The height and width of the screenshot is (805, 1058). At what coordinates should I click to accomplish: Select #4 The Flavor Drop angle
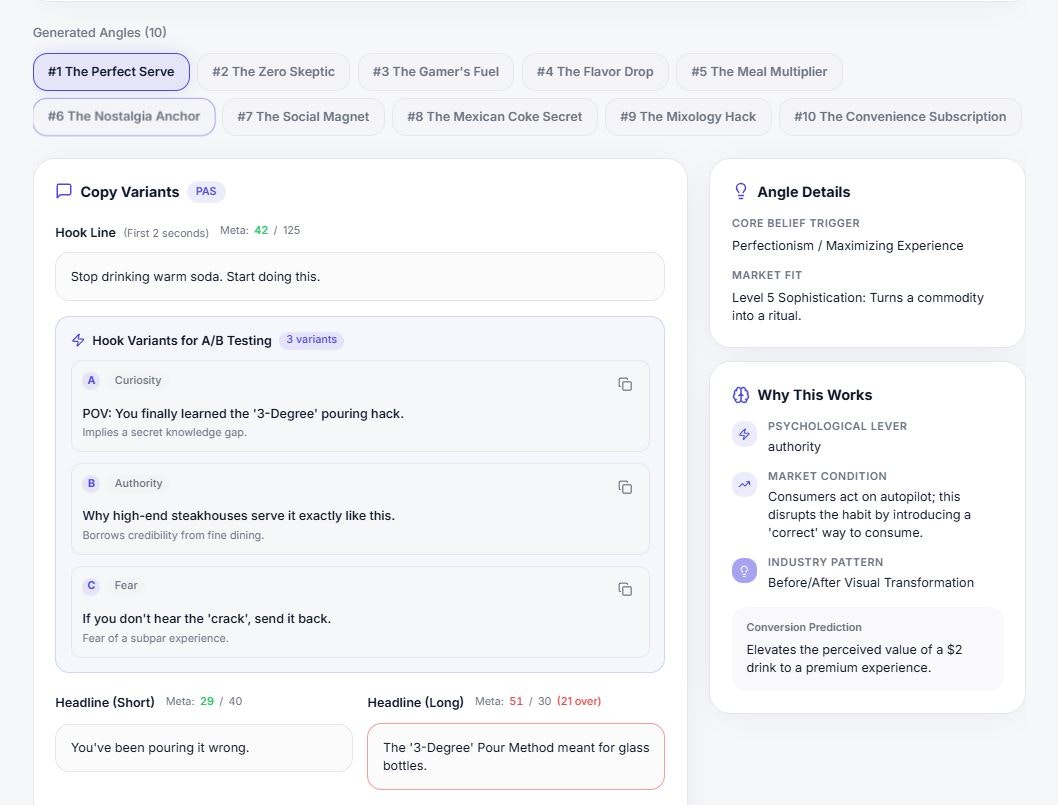(595, 72)
